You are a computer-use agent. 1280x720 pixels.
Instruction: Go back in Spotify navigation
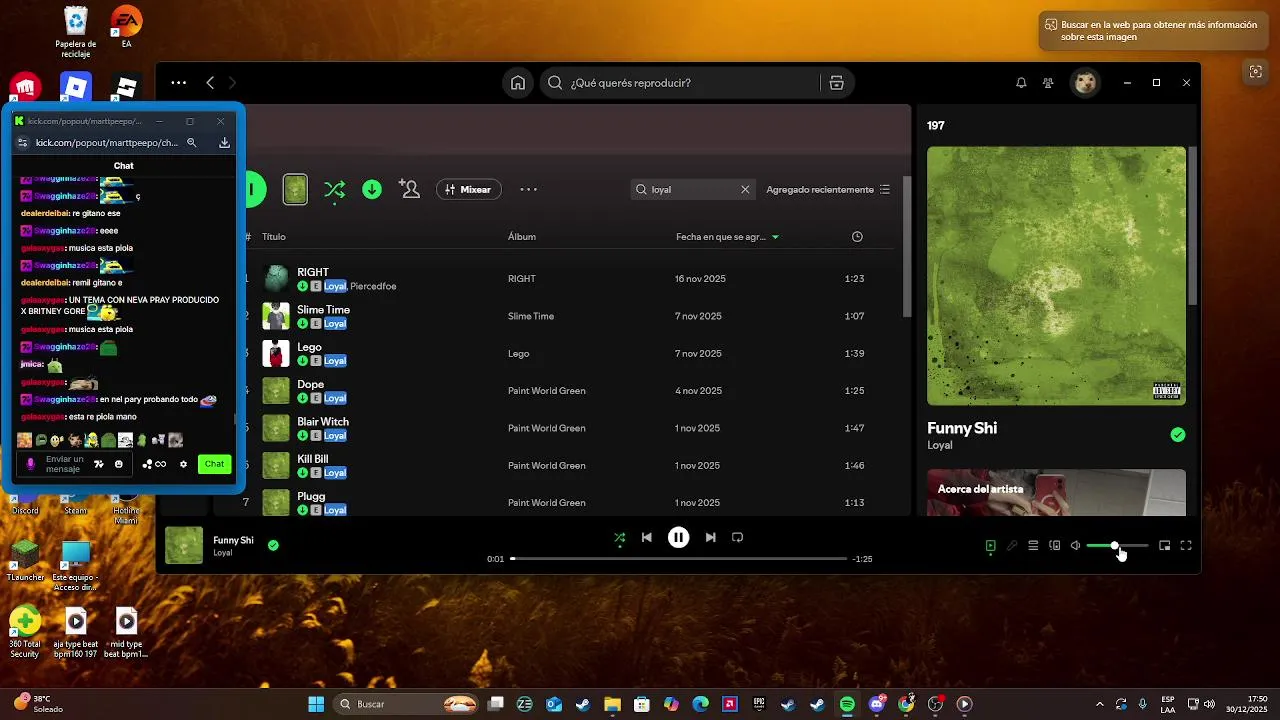pyautogui.click(x=210, y=83)
